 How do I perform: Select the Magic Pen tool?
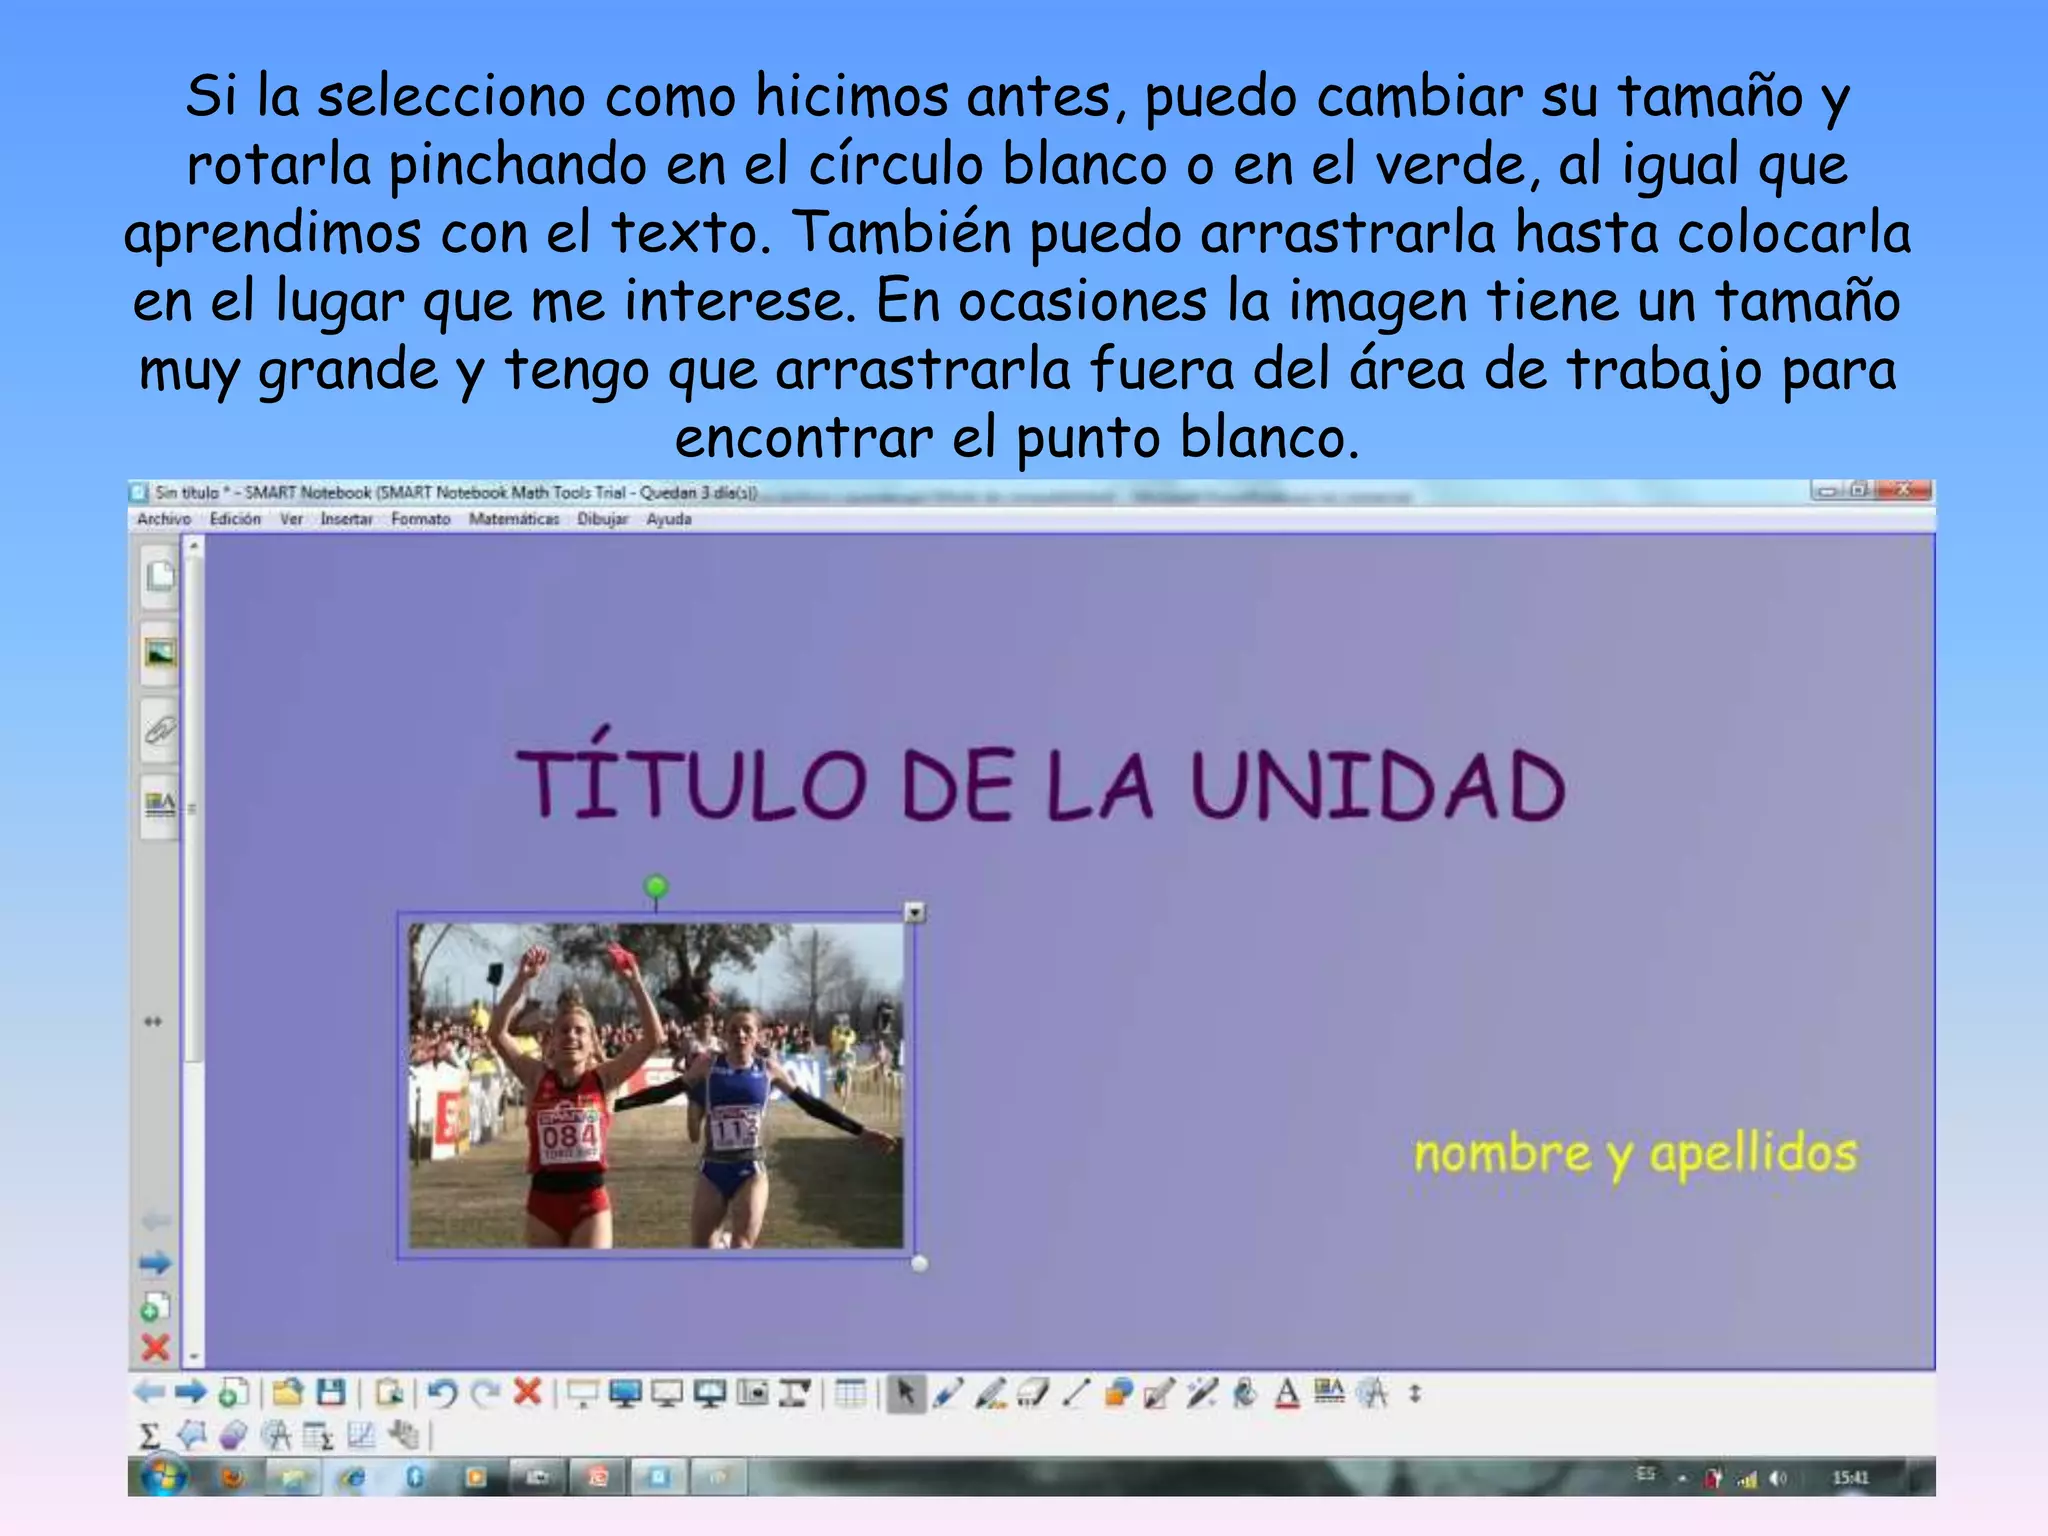(x=1202, y=1393)
